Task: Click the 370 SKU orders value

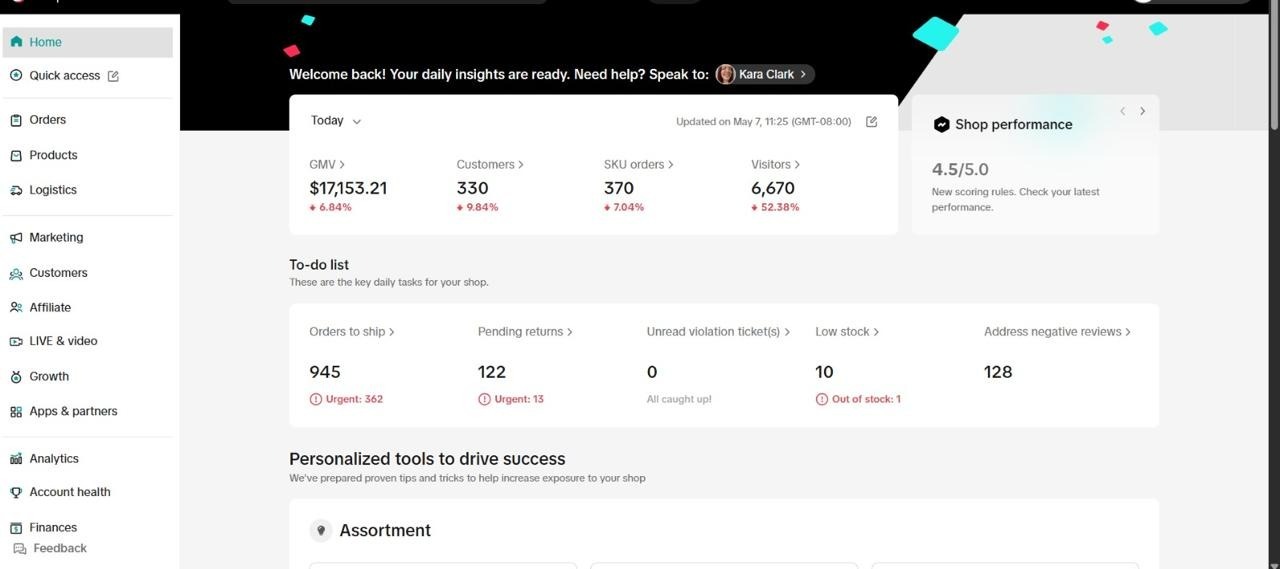Action: coord(619,188)
